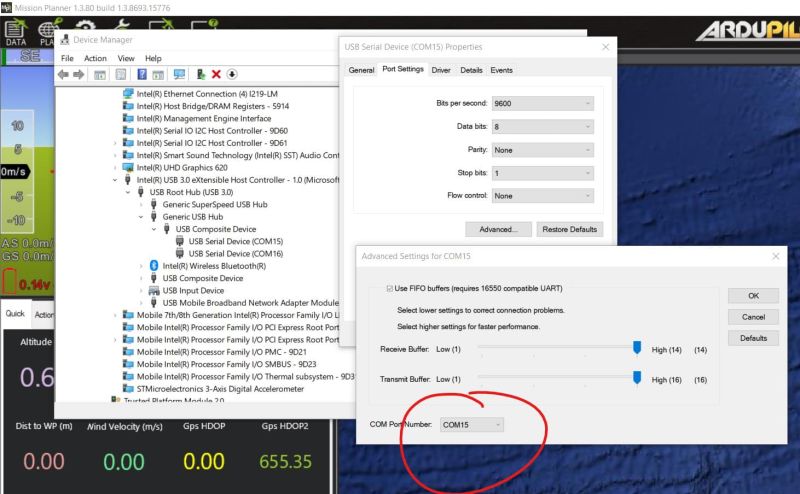Toggle Use FIFO buffers checkbox
The width and height of the screenshot is (800, 494).
(390, 288)
